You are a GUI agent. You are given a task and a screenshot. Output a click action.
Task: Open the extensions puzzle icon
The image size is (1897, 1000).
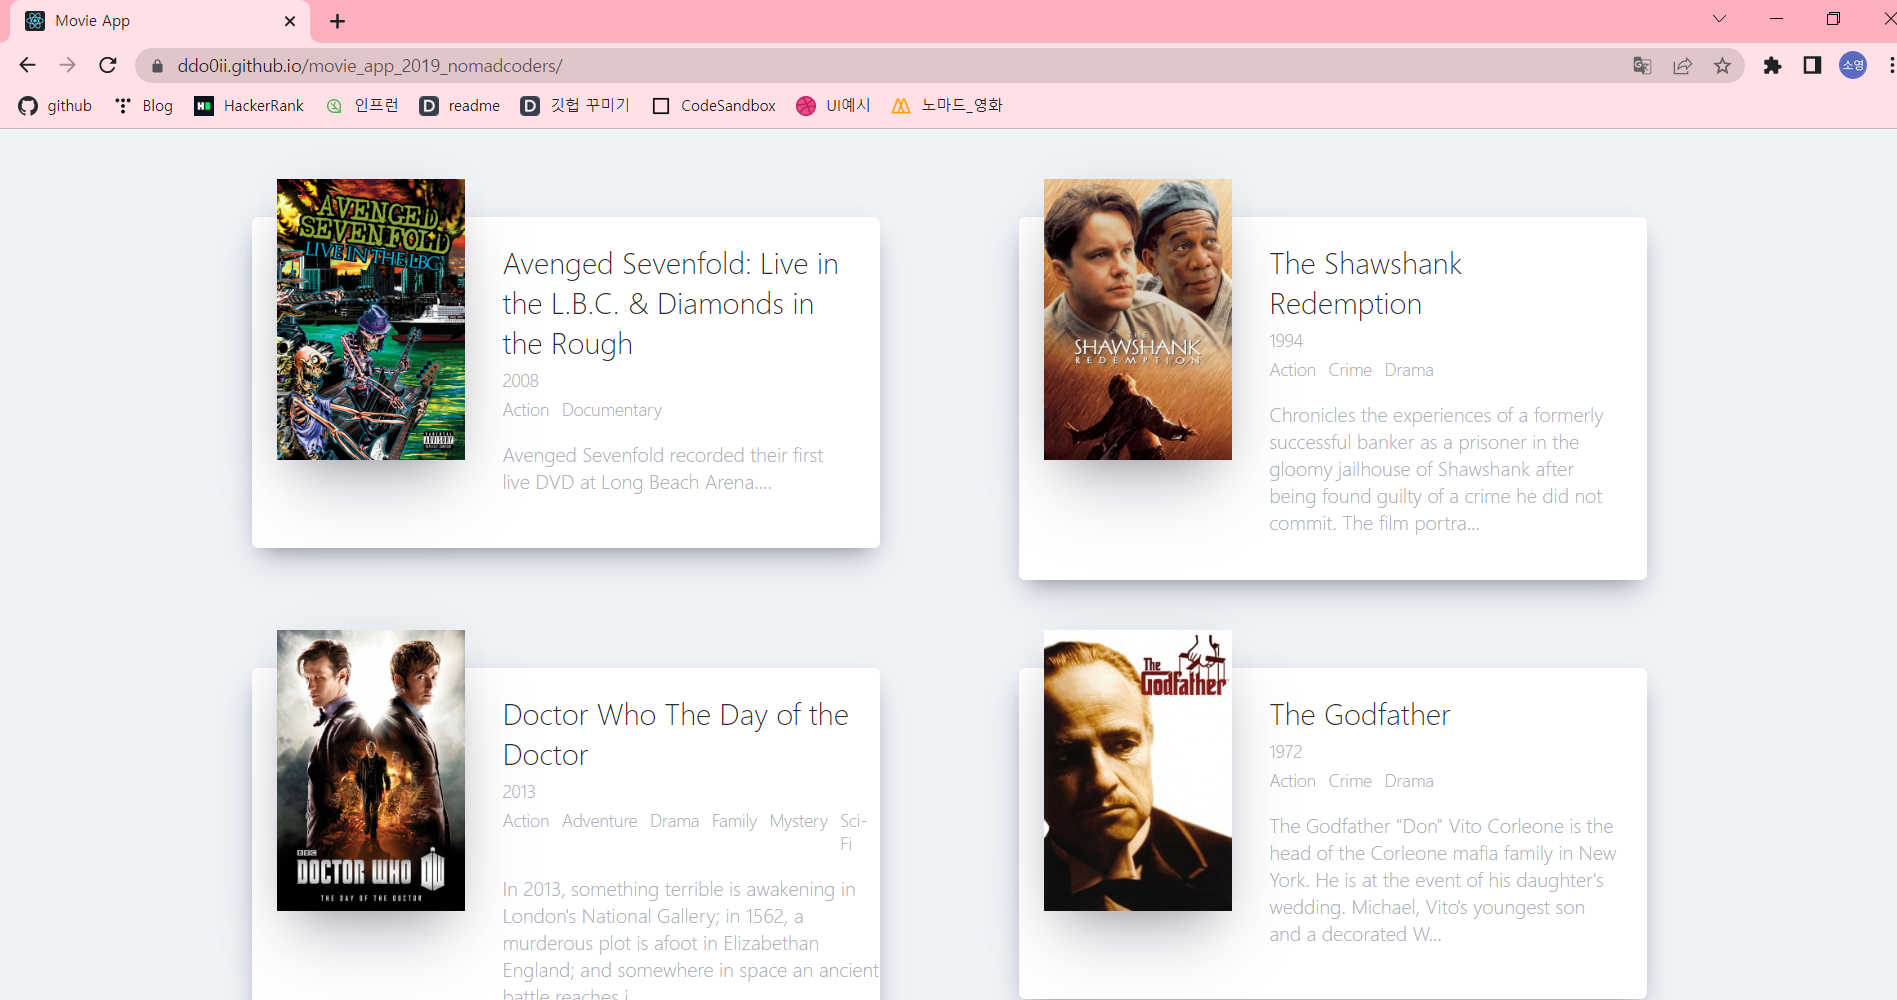click(x=1772, y=66)
